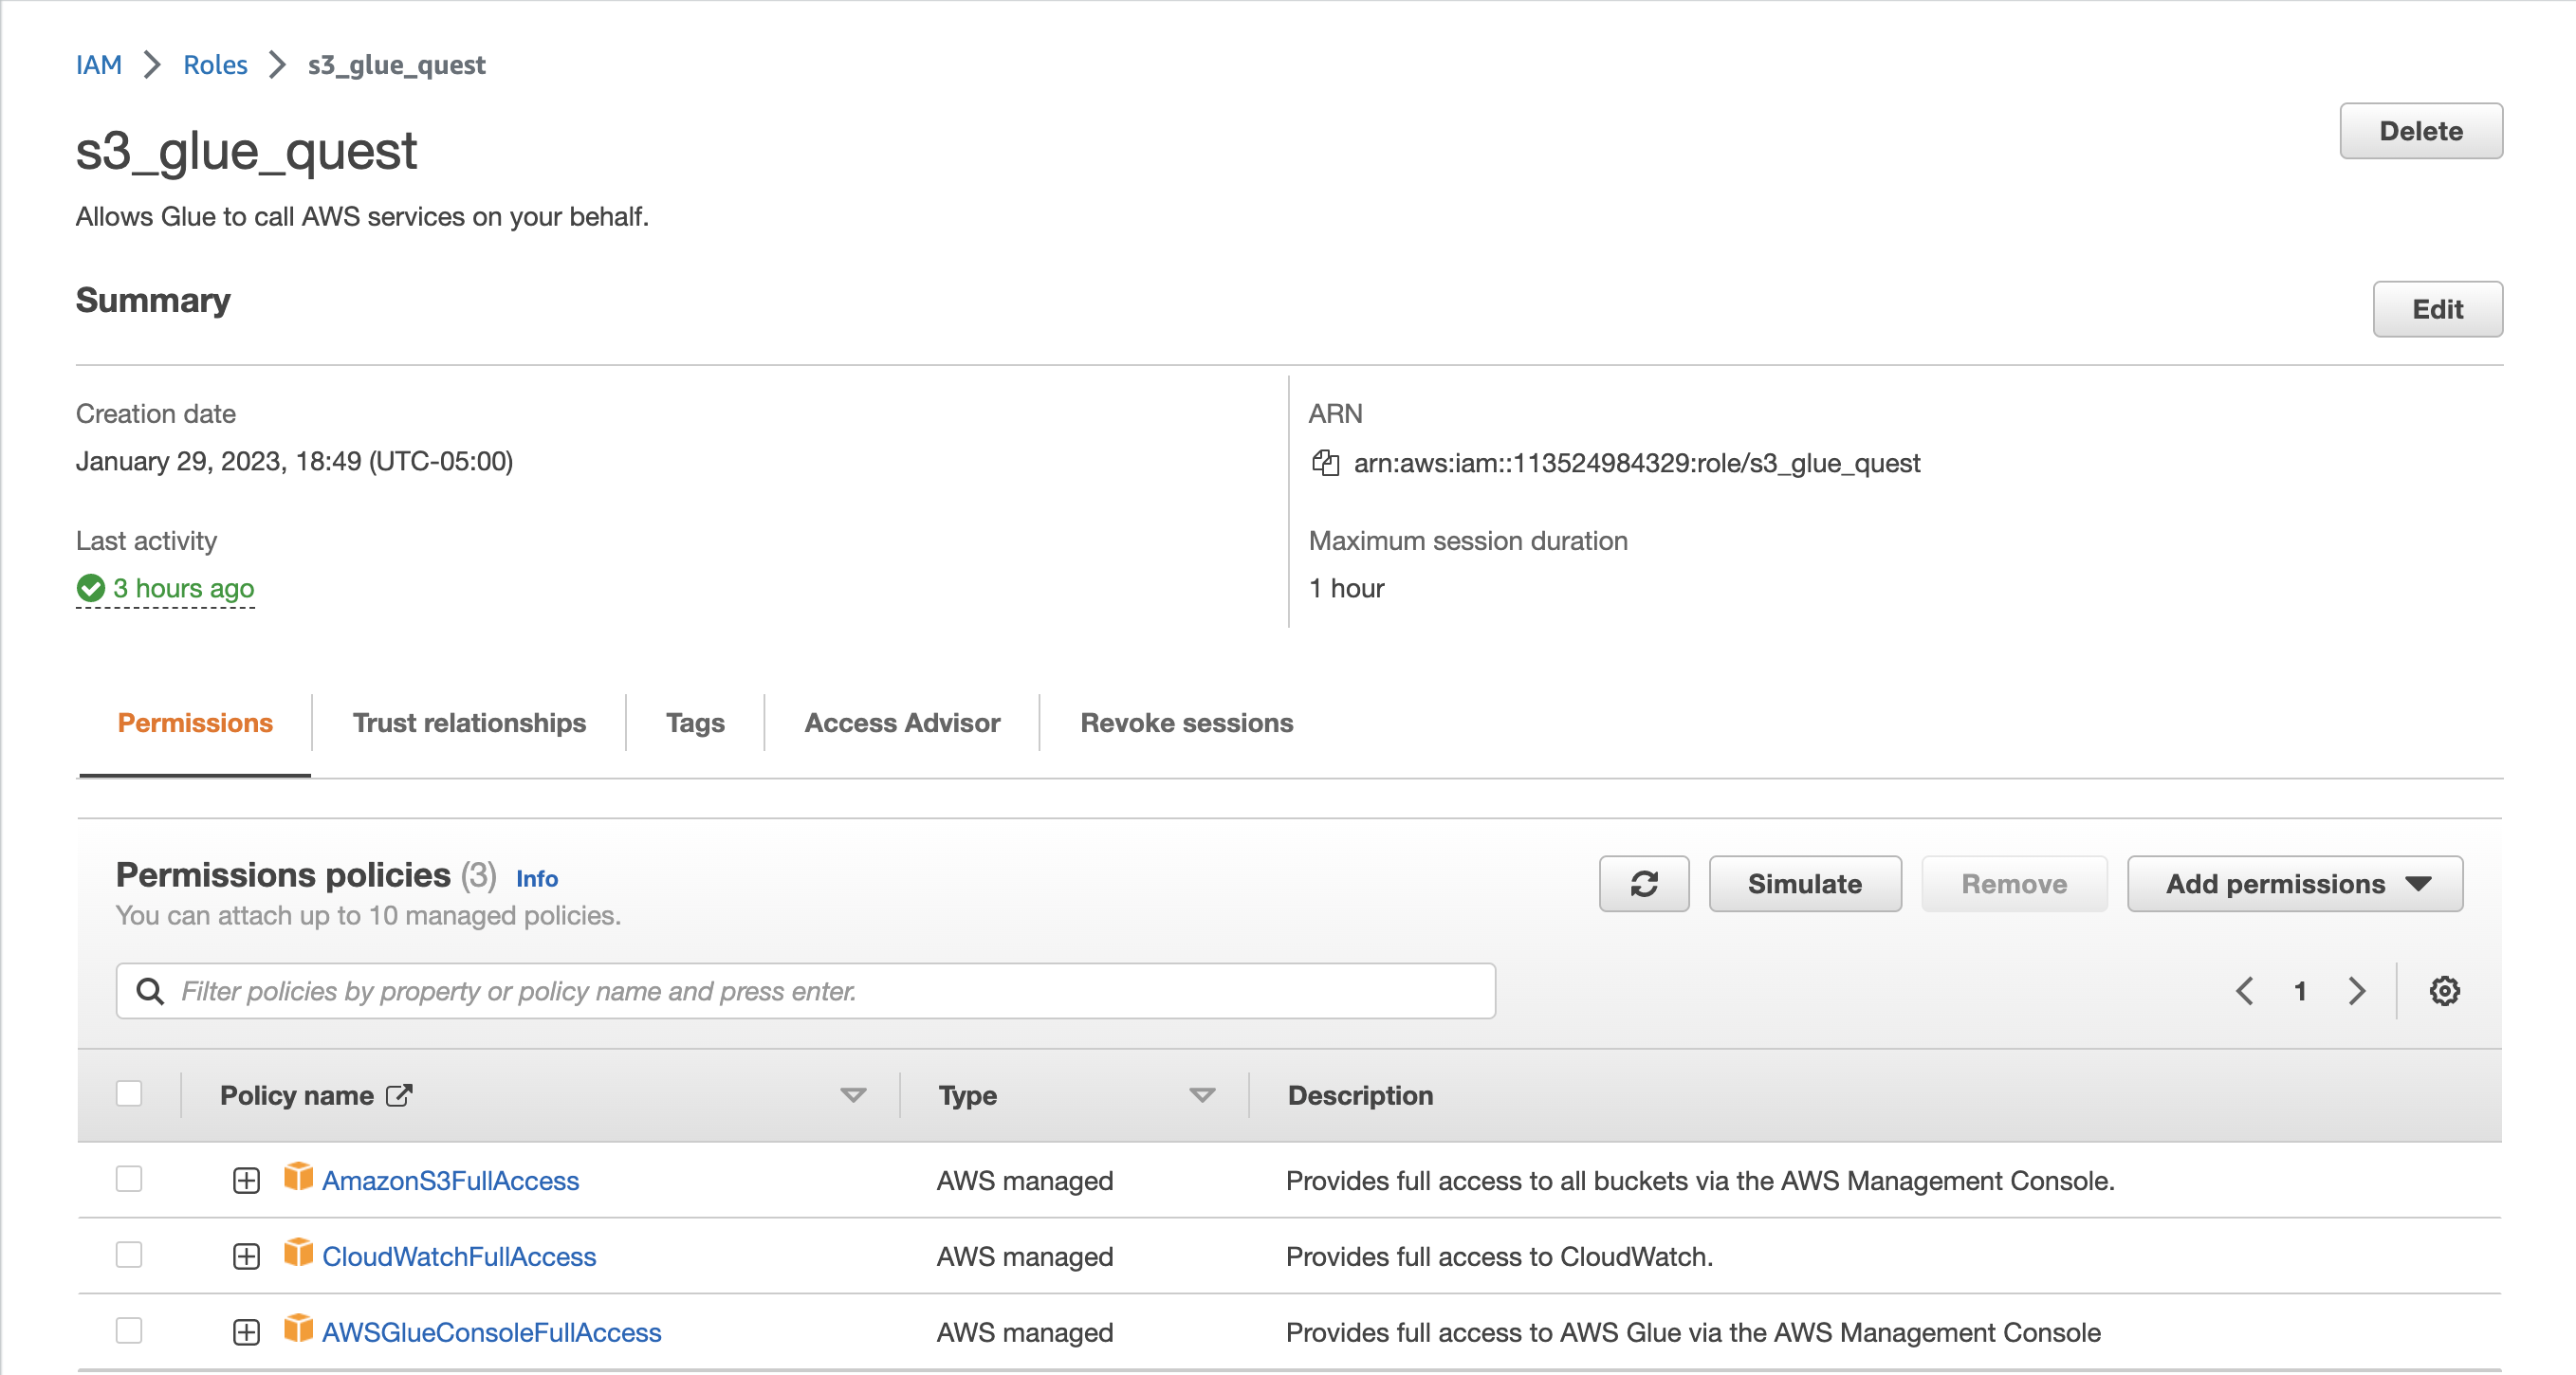Viewport: 2576px width, 1375px height.
Task: Open the Add permissions dropdown
Action: click(2294, 884)
